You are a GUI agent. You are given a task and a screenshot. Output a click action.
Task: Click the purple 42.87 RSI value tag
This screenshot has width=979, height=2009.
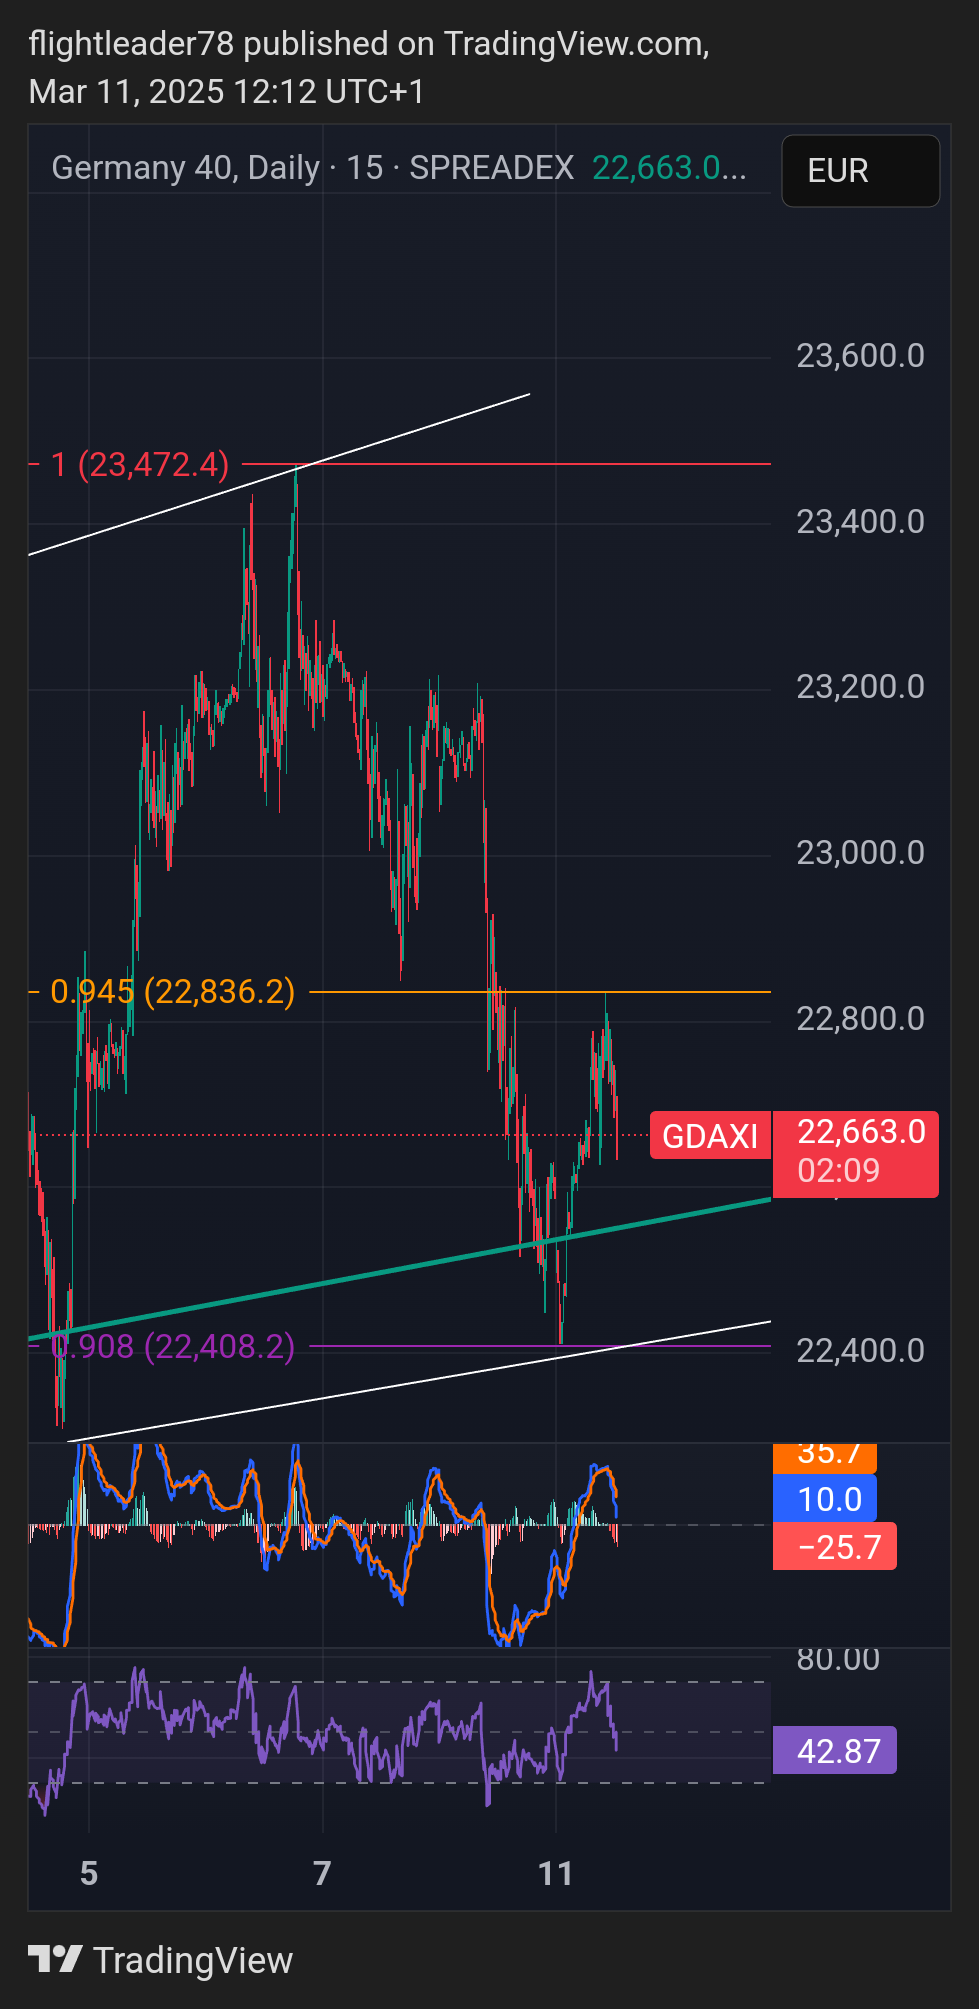(835, 1751)
